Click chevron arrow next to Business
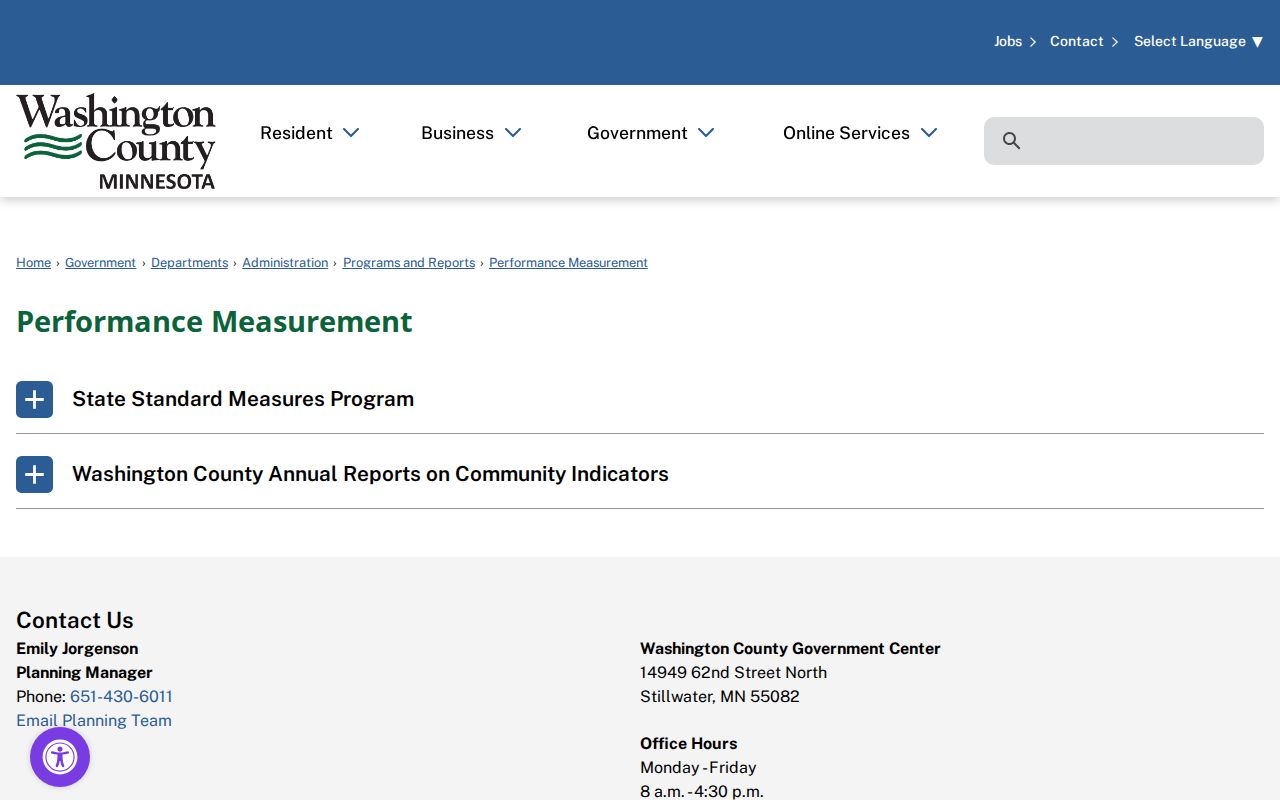 [x=513, y=133]
